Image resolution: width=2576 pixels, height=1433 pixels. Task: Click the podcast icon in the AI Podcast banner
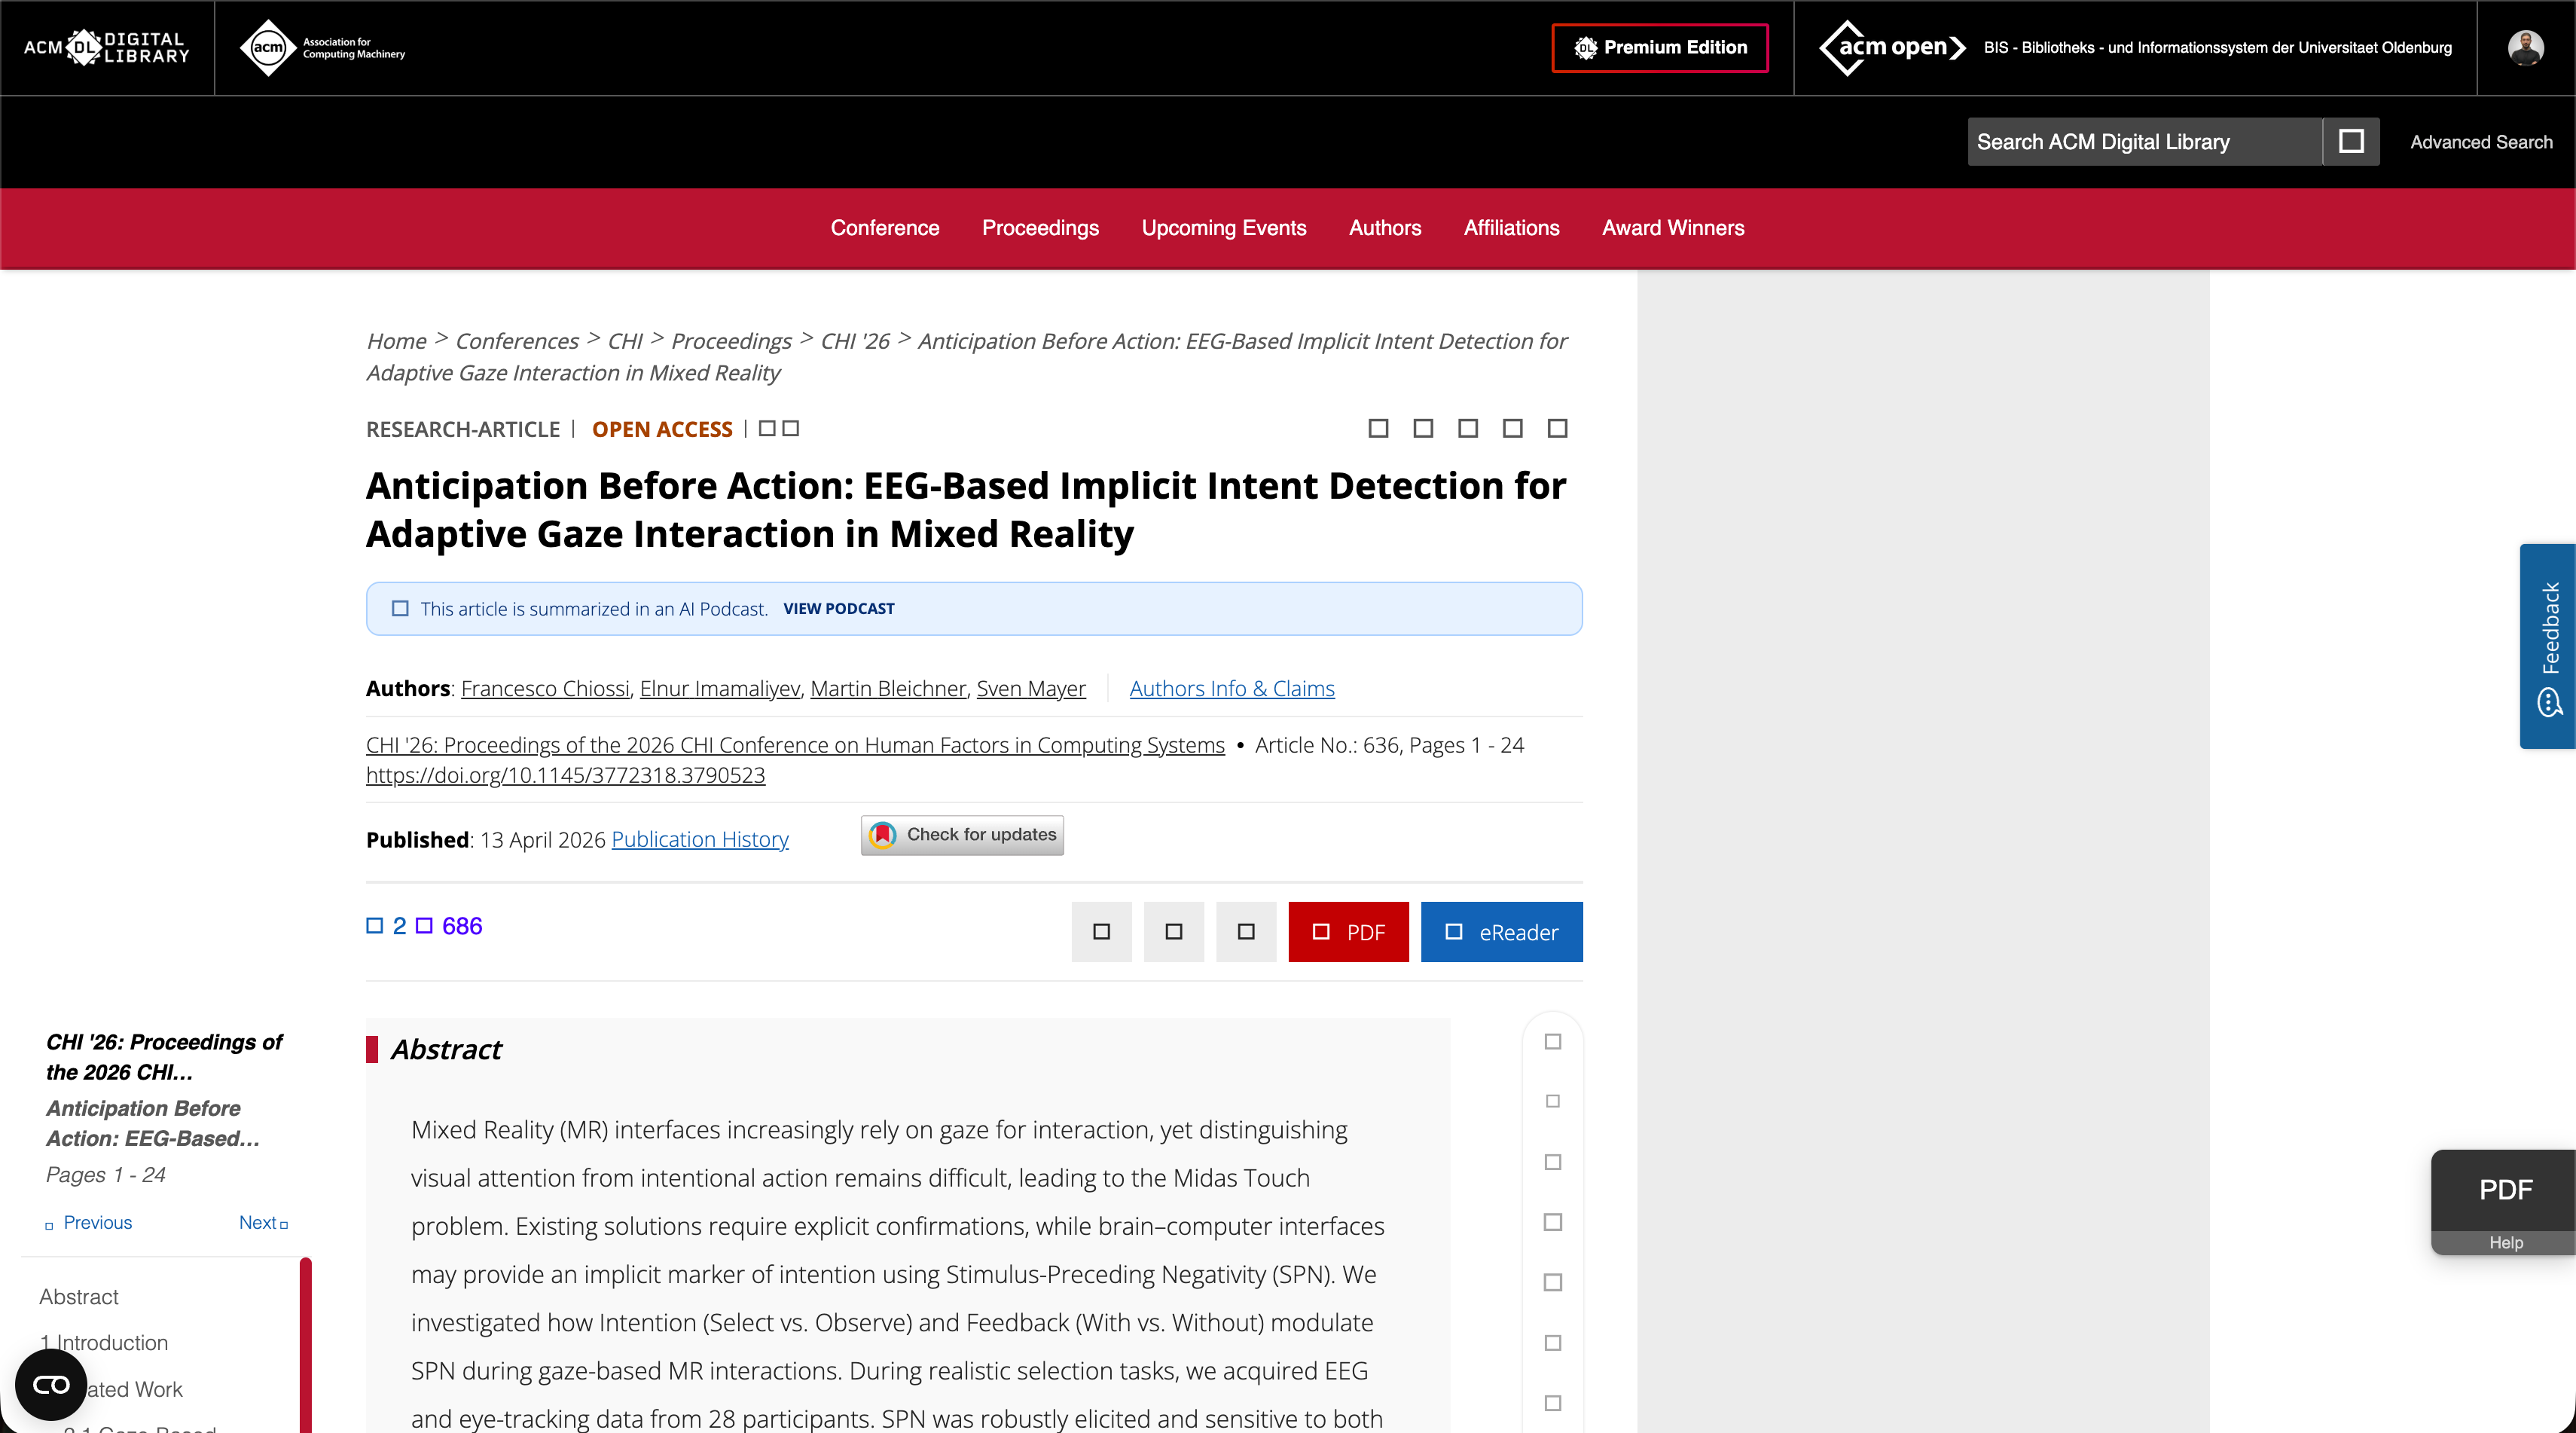(x=400, y=608)
